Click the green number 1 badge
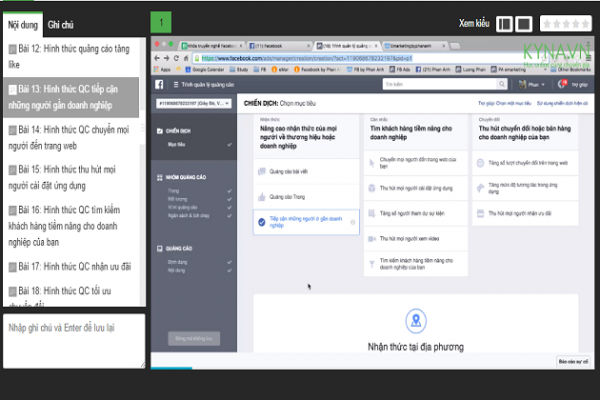The width and height of the screenshot is (600, 400). click(x=161, y=21)
